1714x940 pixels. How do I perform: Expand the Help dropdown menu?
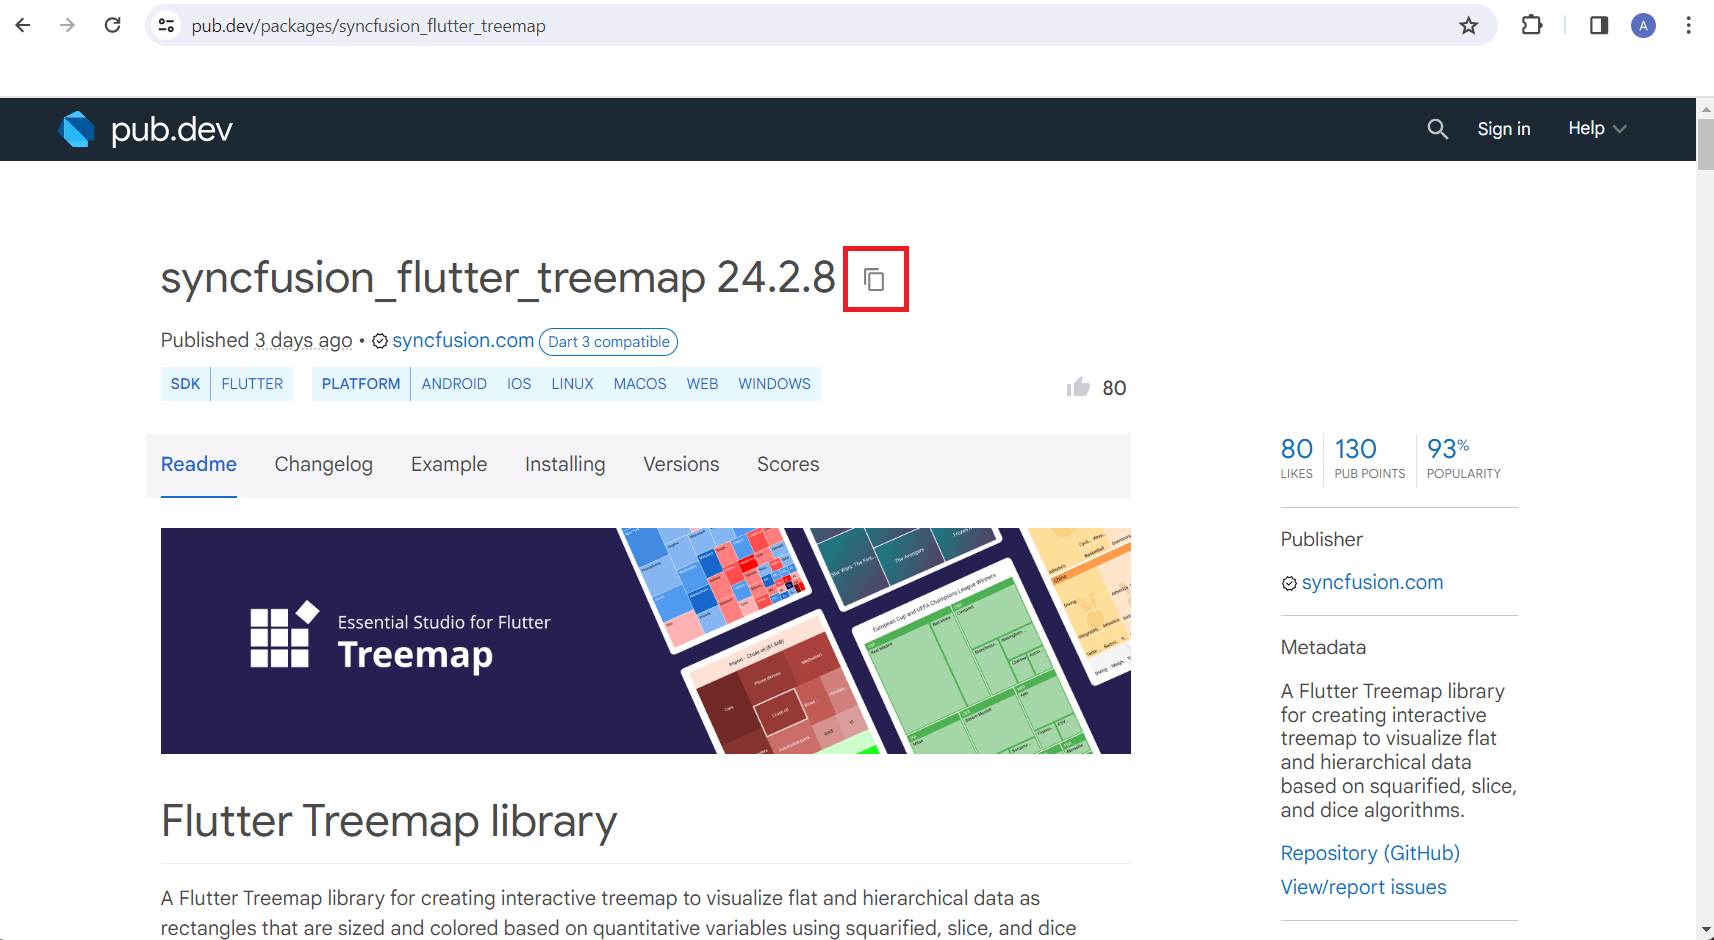(x=1597, y=128)
